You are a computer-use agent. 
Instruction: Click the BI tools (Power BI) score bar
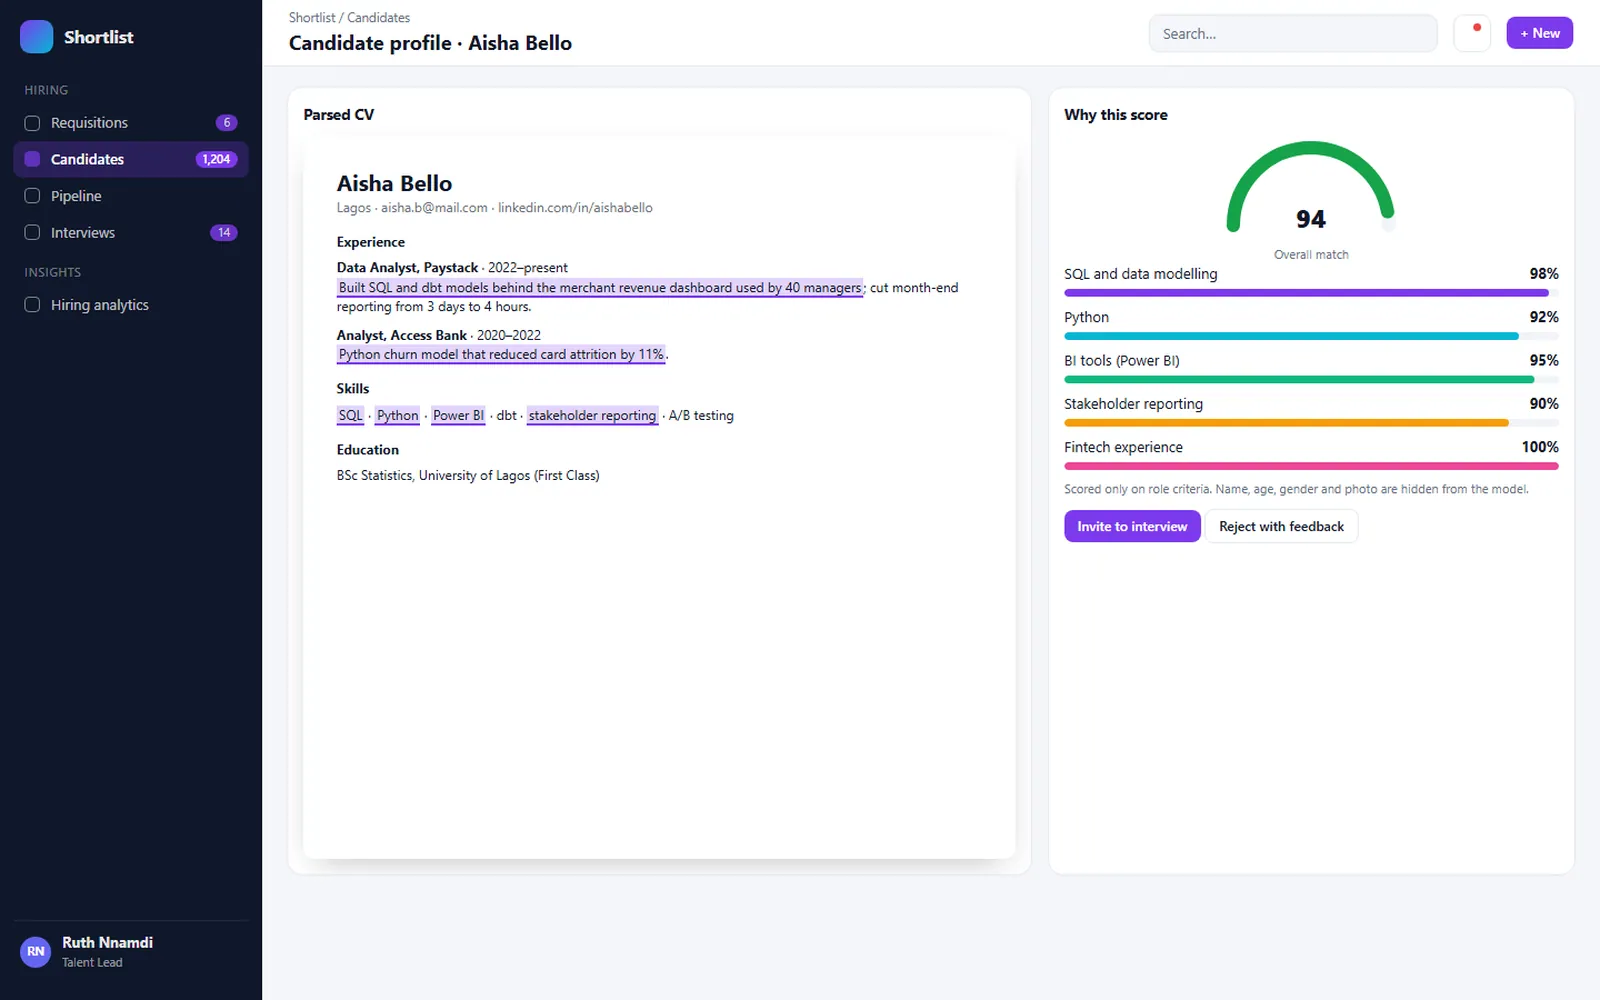(x=1311, y=380)
